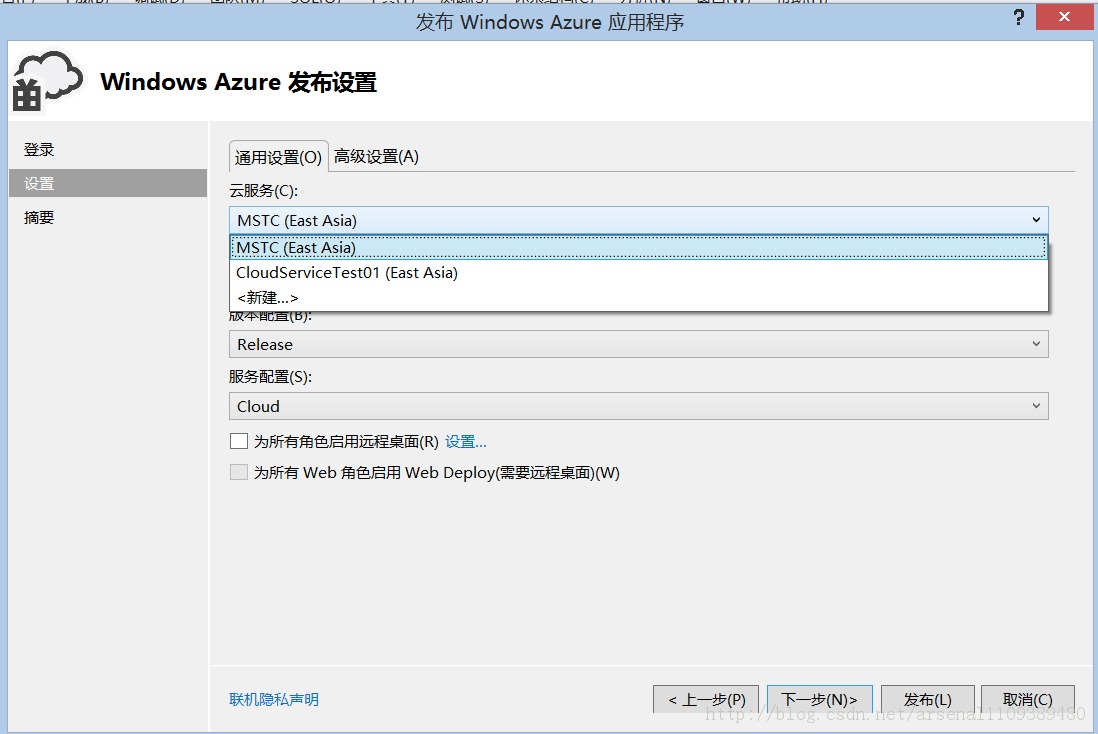Toggle the disabled Web Deploy for Web roles checkbox
The height and width of the screenshot is (734, 1098).
click(x=239, y=472)
